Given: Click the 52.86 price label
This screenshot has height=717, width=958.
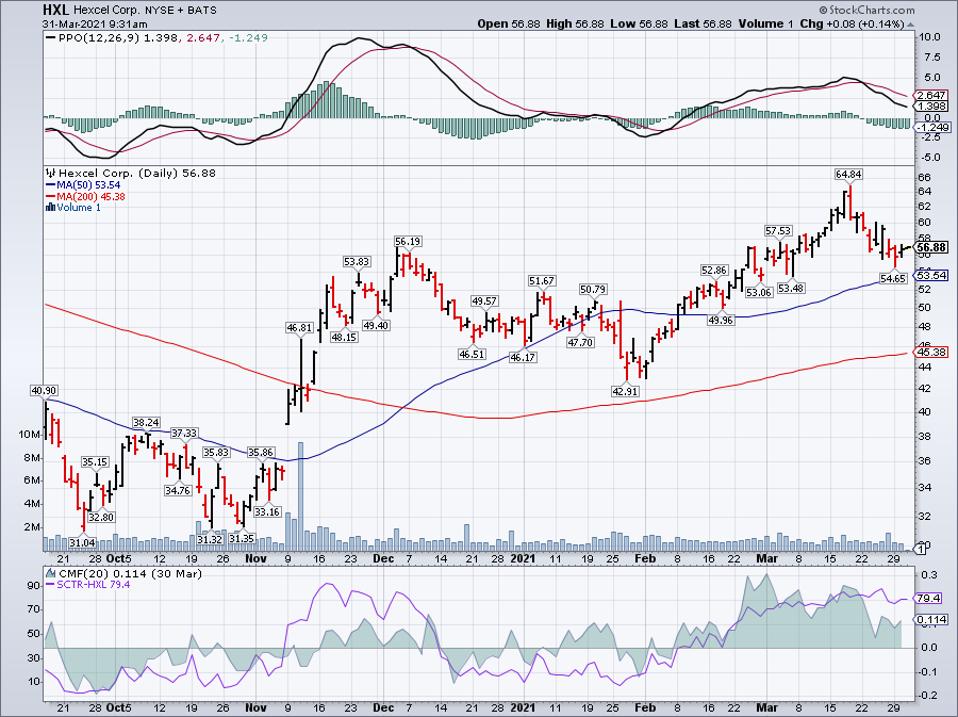Looking at the screenshot, I should coord(714,270).
